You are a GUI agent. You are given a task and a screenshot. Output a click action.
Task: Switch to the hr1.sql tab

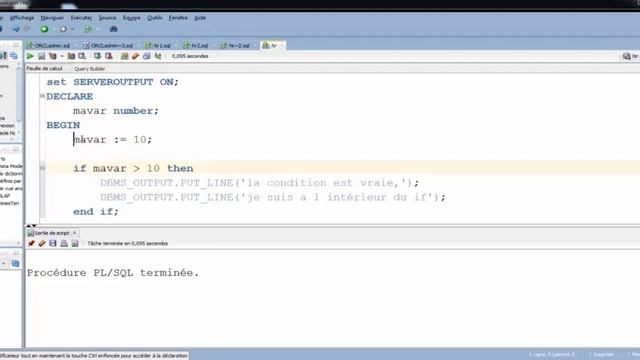point(158,45)
